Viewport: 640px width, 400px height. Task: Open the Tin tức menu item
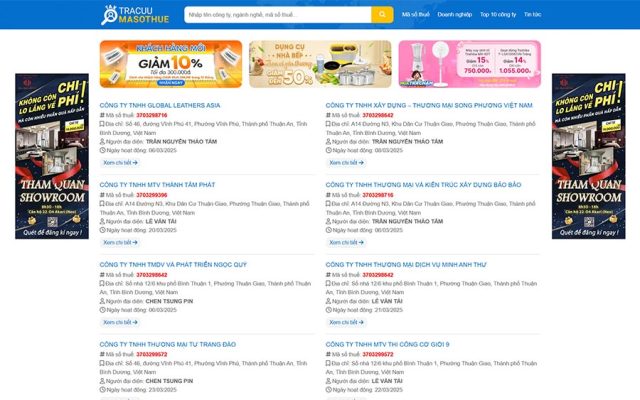click(532, 14)
